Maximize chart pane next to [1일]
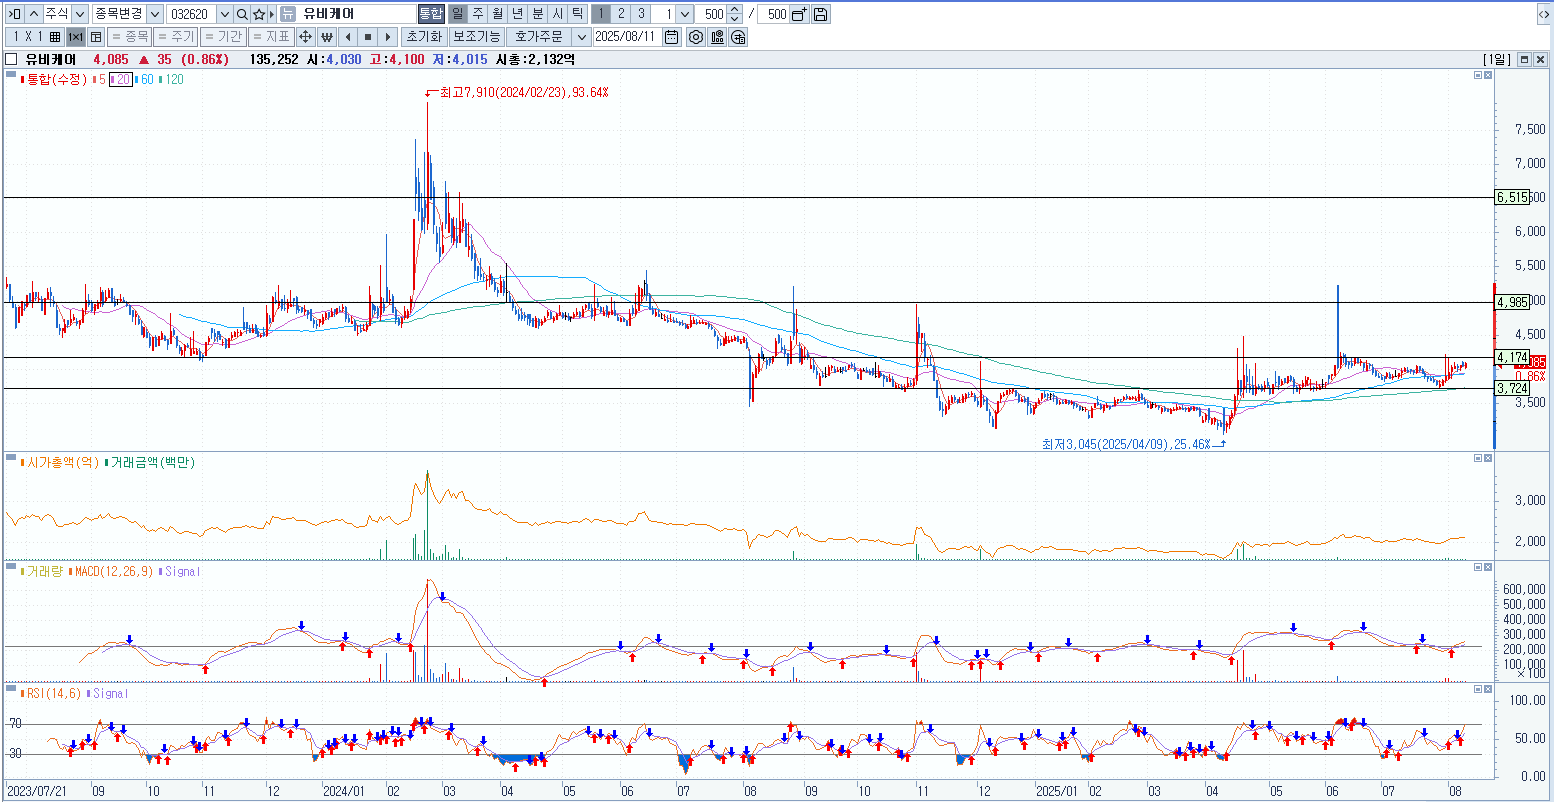 tap(1524, 59)
